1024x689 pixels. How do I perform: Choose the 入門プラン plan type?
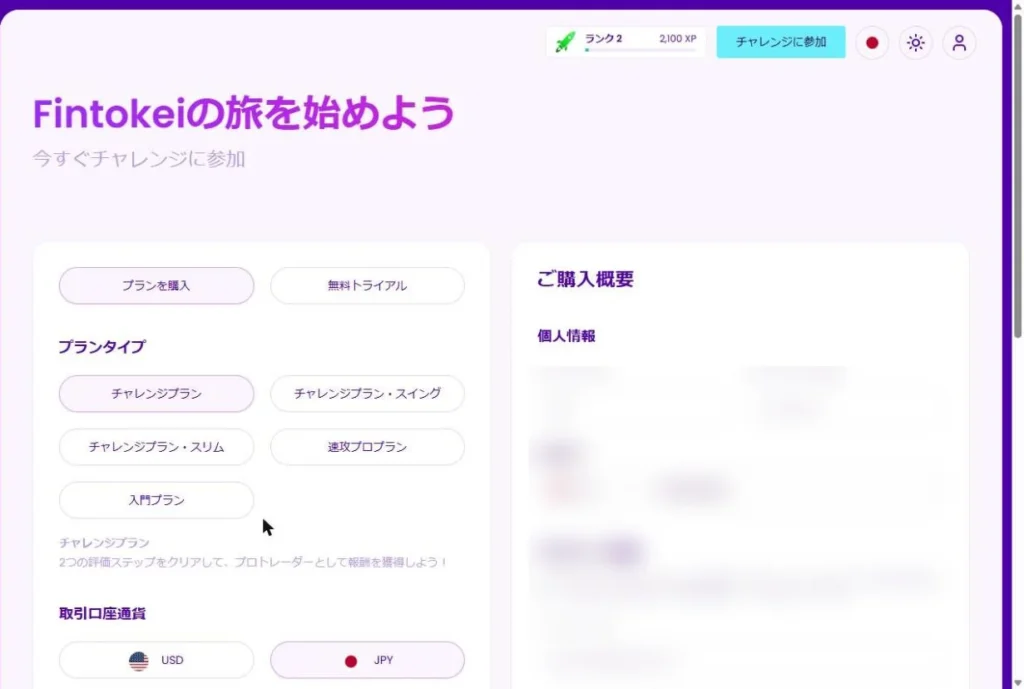click(x=156, y=500)
